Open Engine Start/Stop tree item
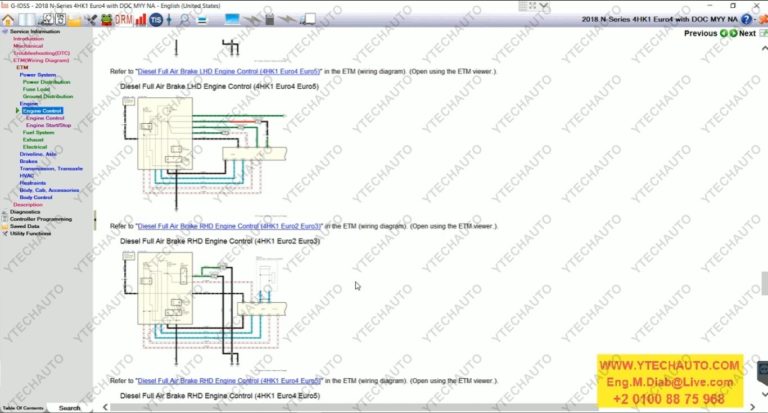 [48, 125]
